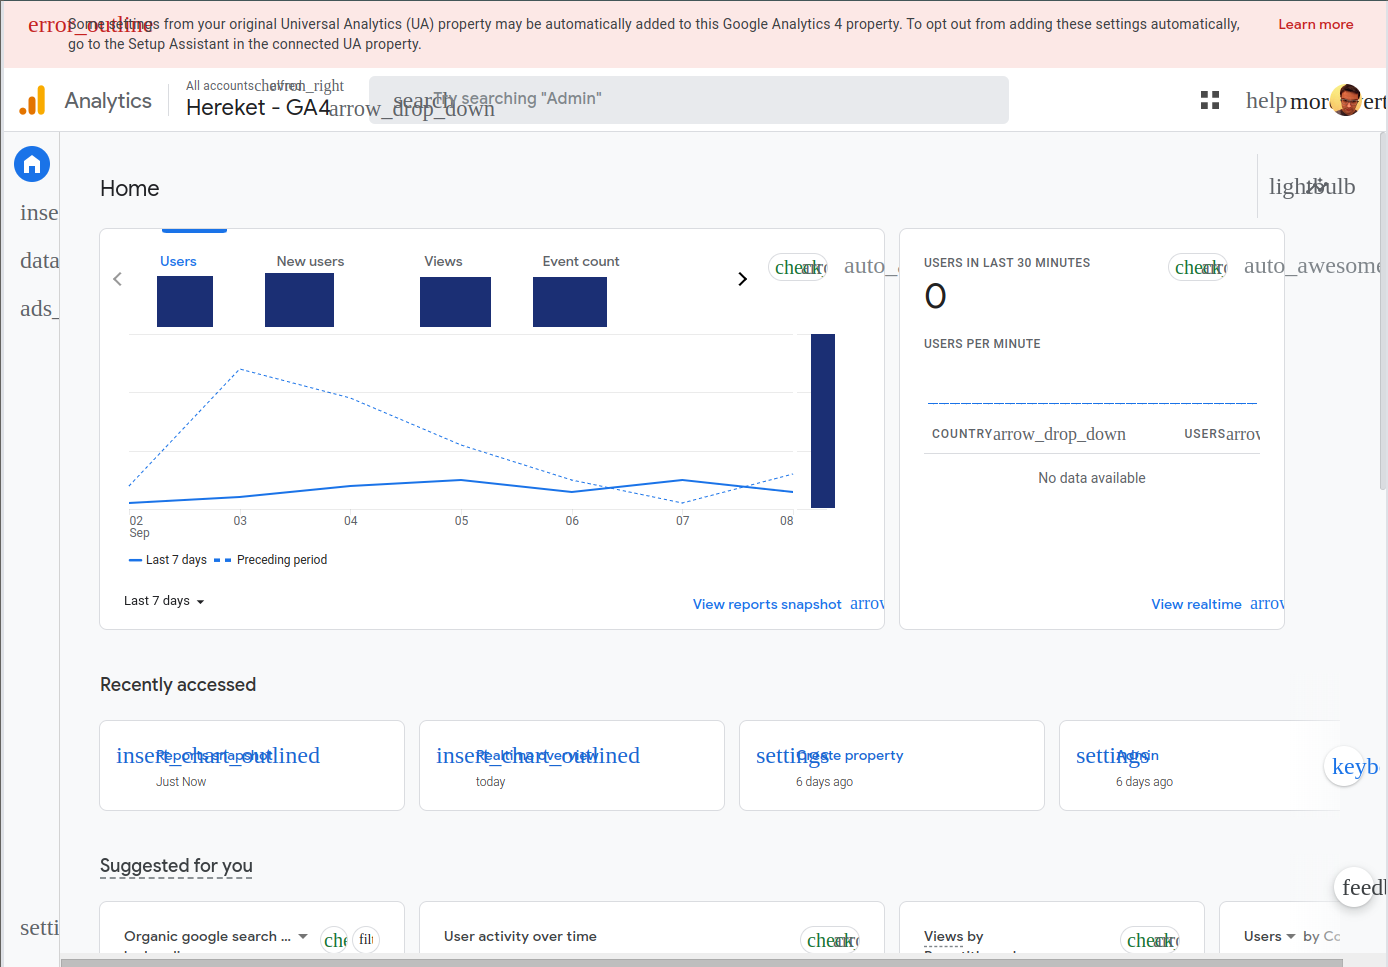Open the user account avatar

[1347, 100]
